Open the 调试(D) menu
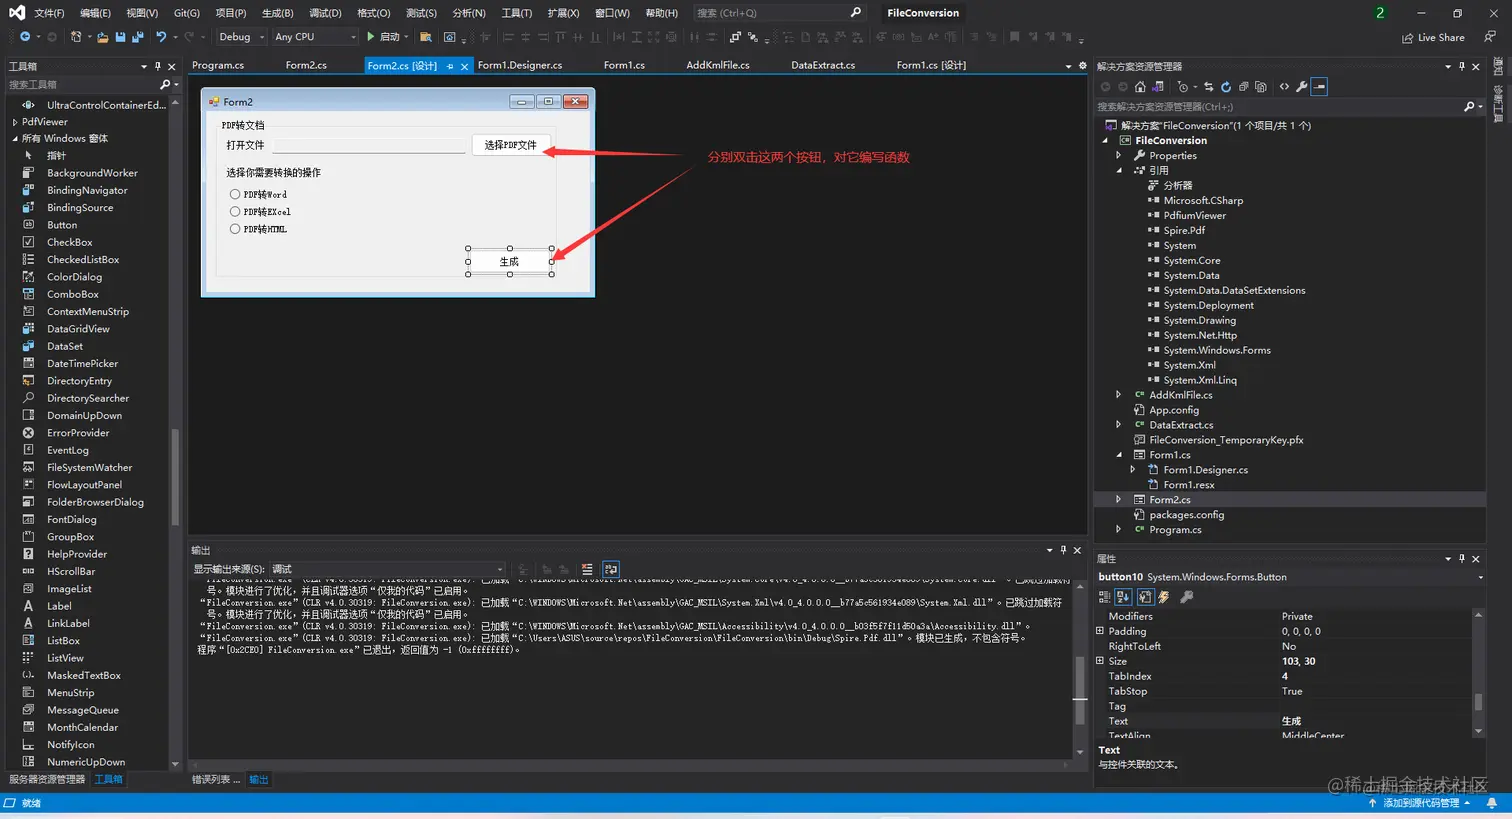The height and width of the screenshot is (819, 1512). [x=325, y=13]
